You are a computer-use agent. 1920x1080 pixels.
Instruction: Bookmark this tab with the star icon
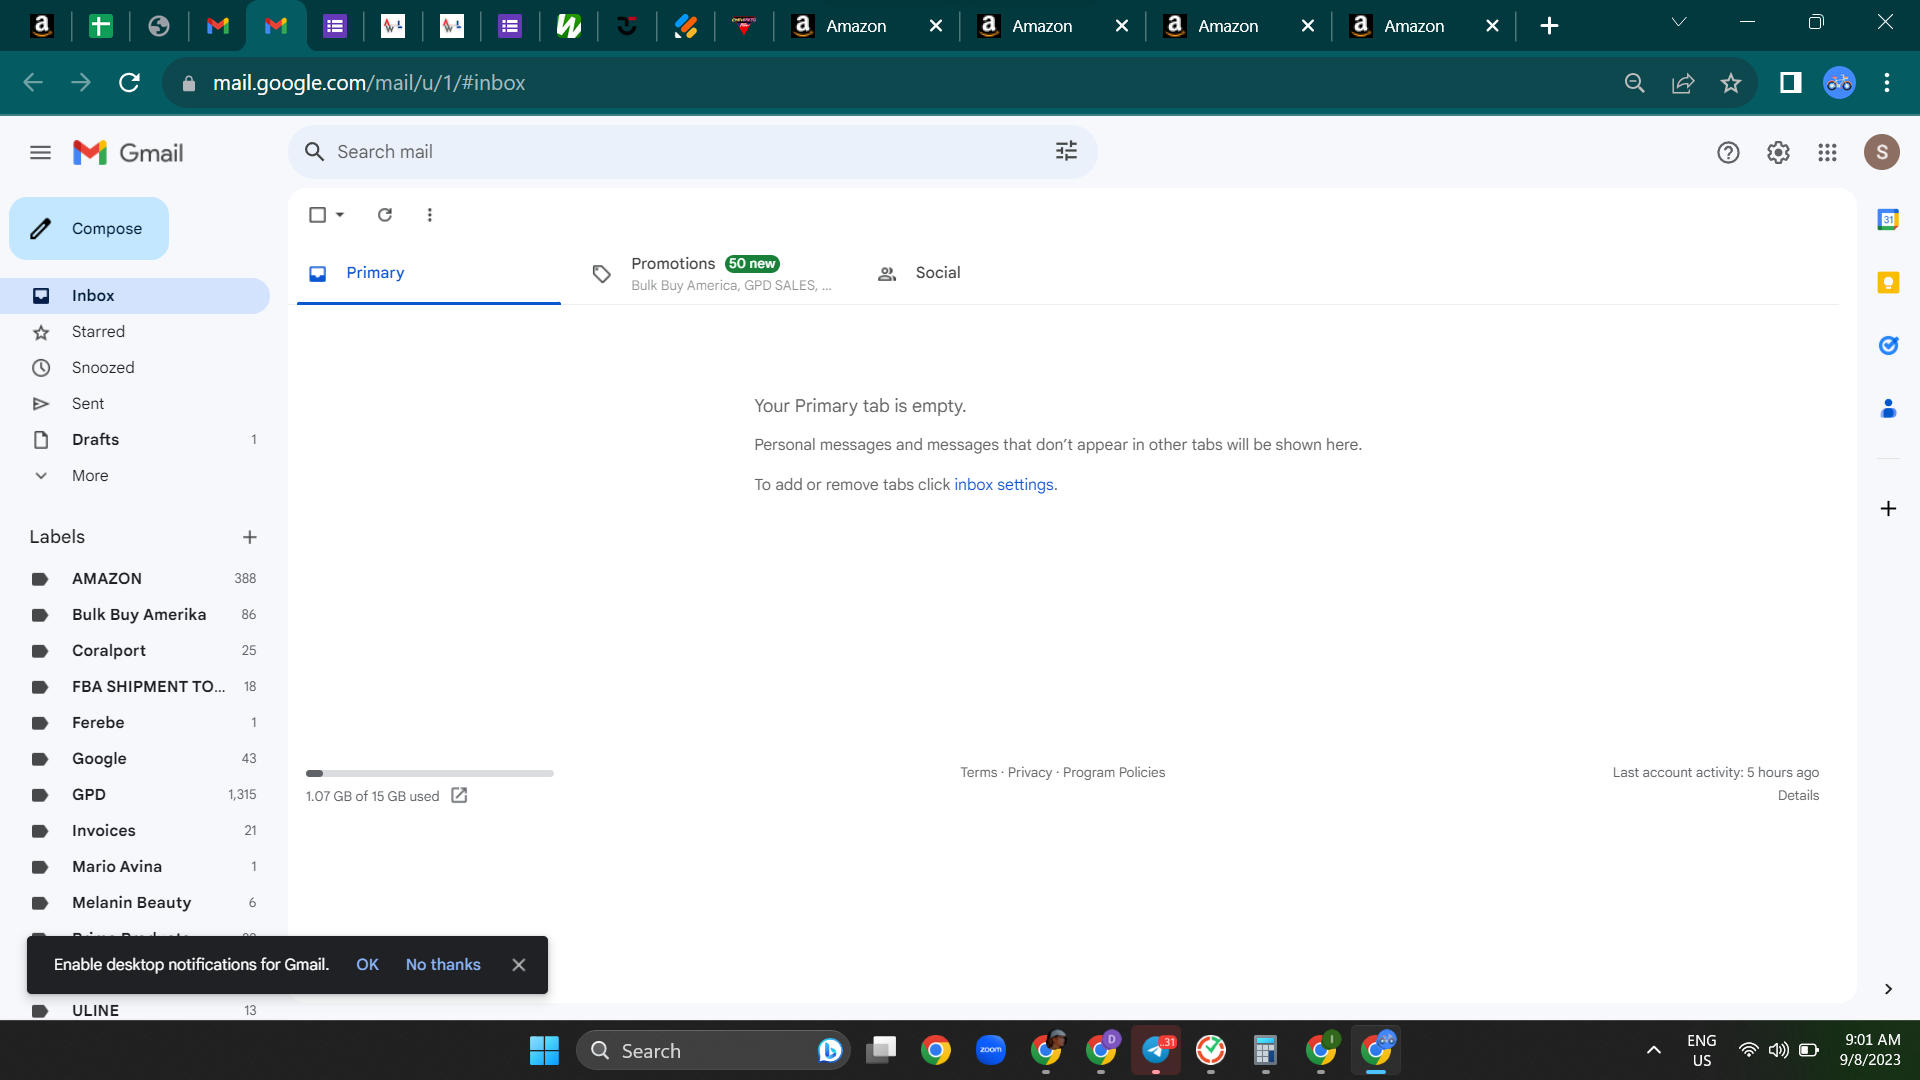(x=1731, y=83)
